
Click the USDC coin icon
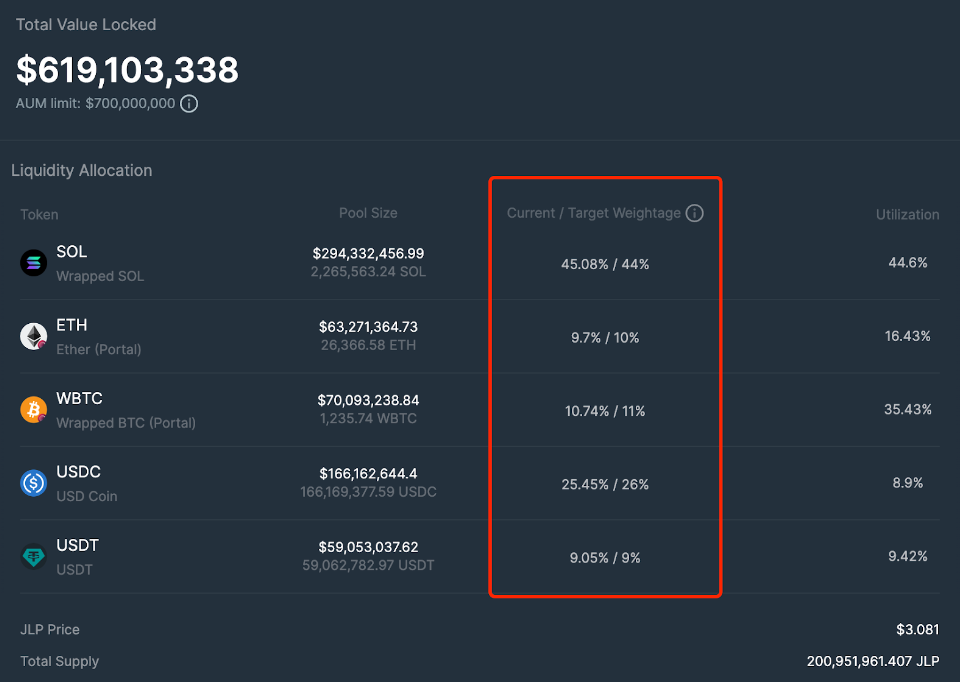click(x=34, y=483)
